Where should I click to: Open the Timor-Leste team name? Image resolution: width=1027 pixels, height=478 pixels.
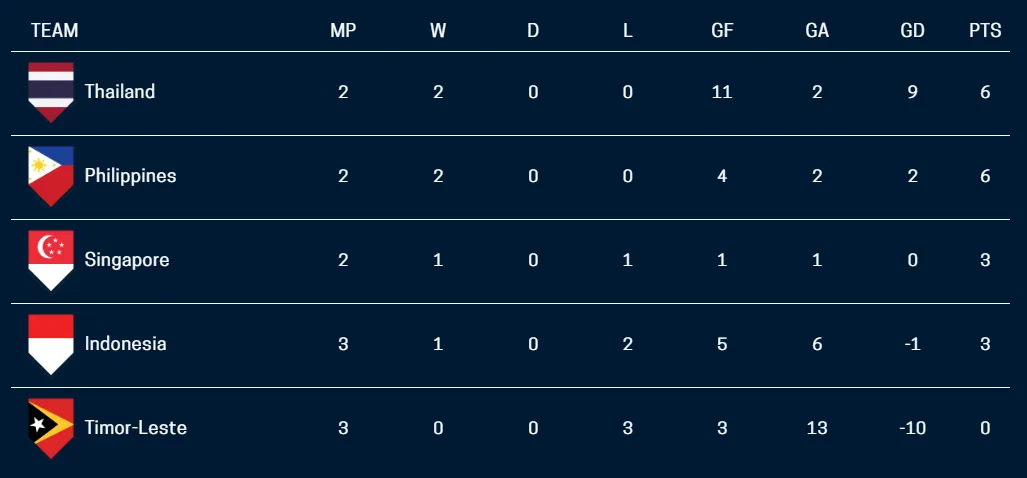[136, 428]
